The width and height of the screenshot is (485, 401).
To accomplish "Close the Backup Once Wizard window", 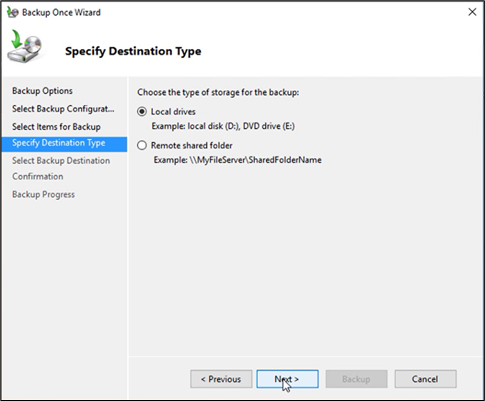I will (472, 12).
